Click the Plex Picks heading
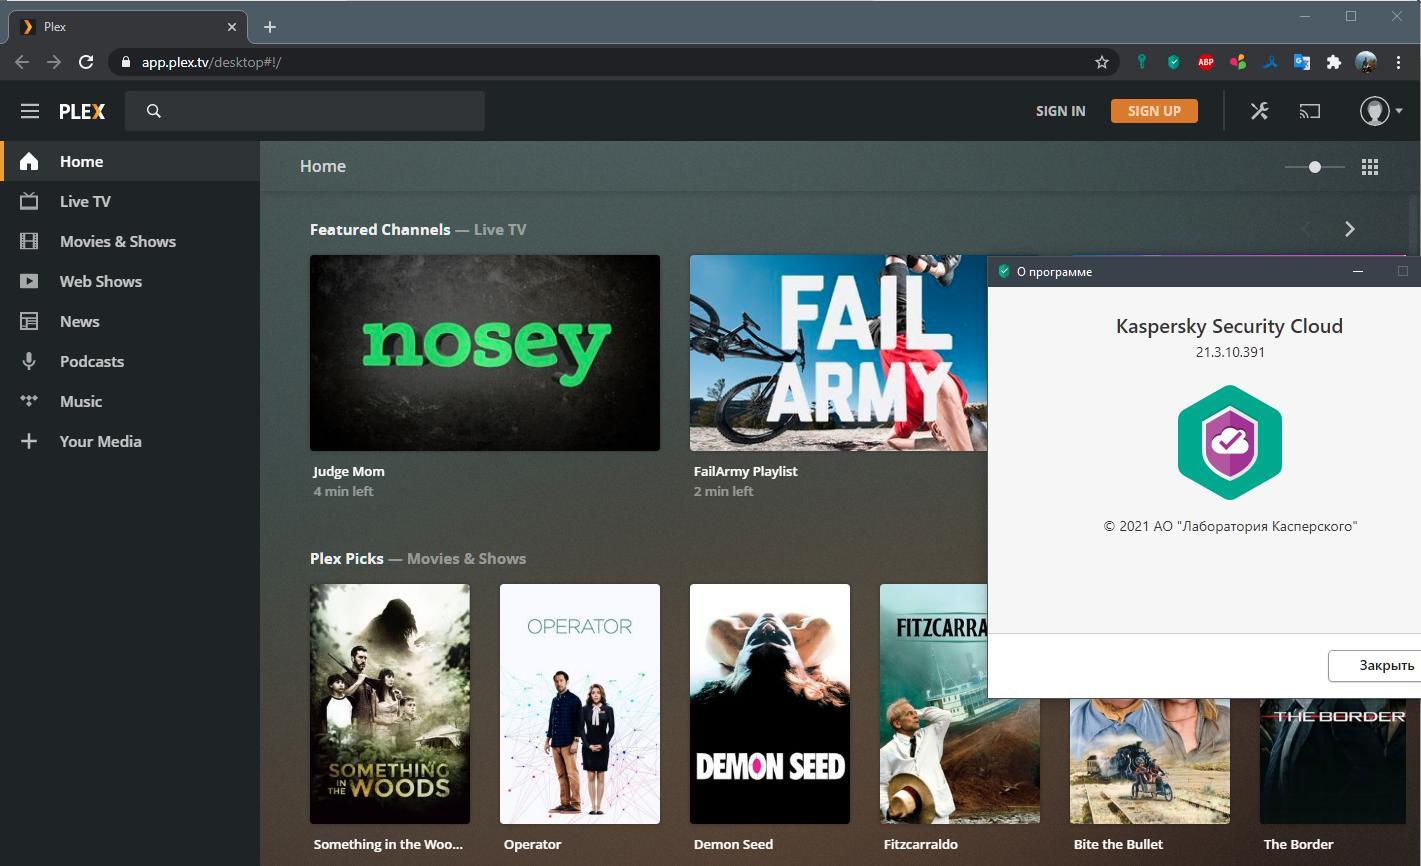Screen dimensions: 1421x866 tap(347, 558)
